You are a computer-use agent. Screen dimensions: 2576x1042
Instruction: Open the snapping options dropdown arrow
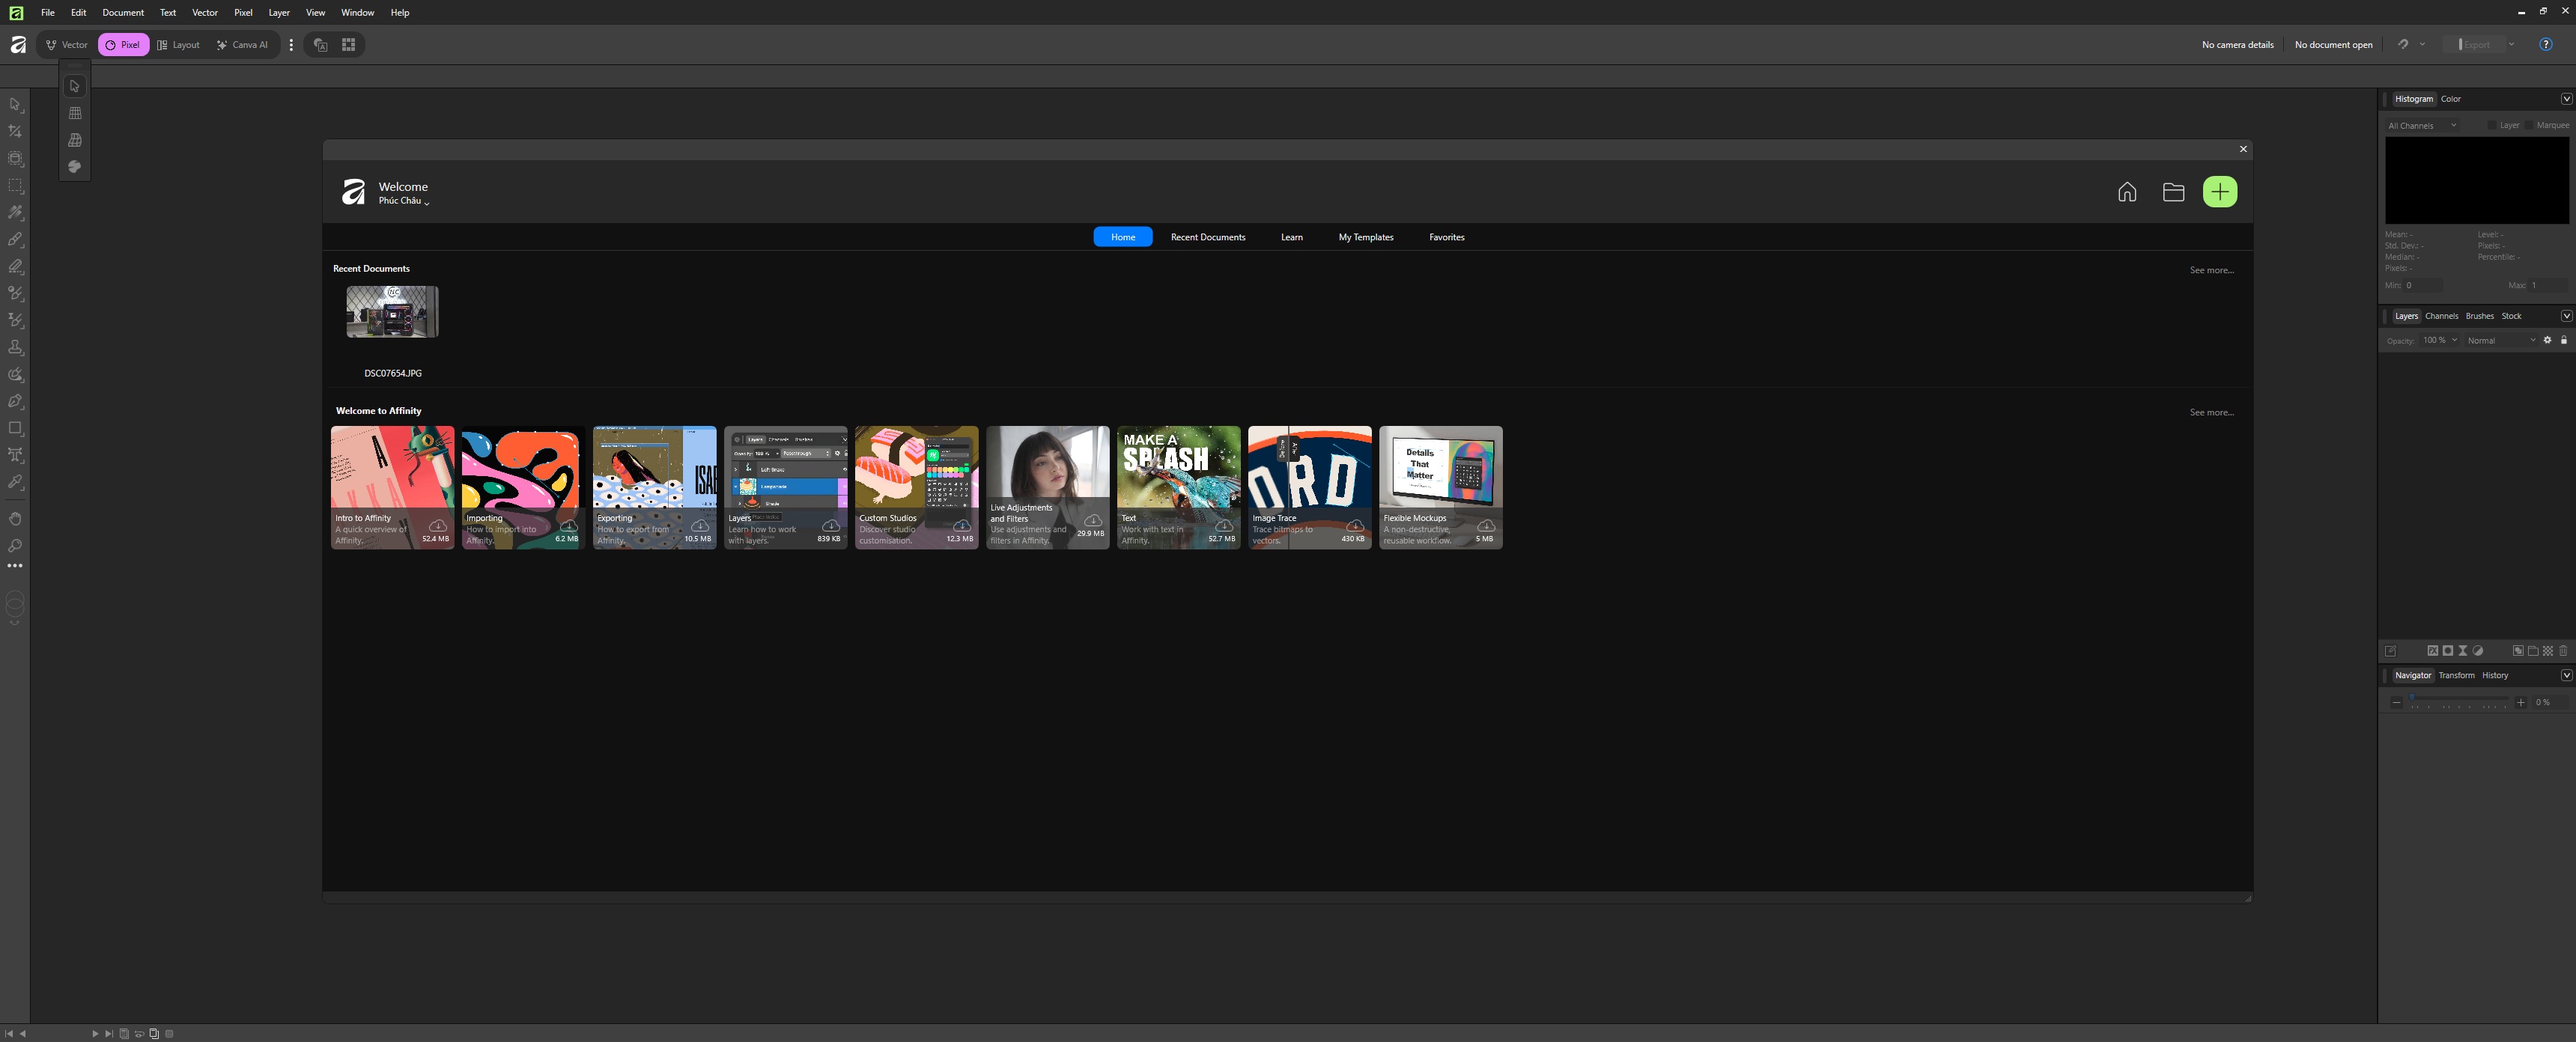tap(2422, 44)
